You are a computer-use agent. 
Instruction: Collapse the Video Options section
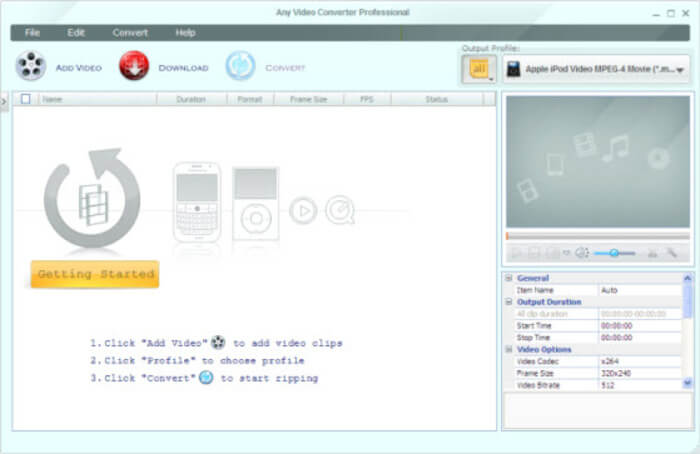tap(509, 349)
